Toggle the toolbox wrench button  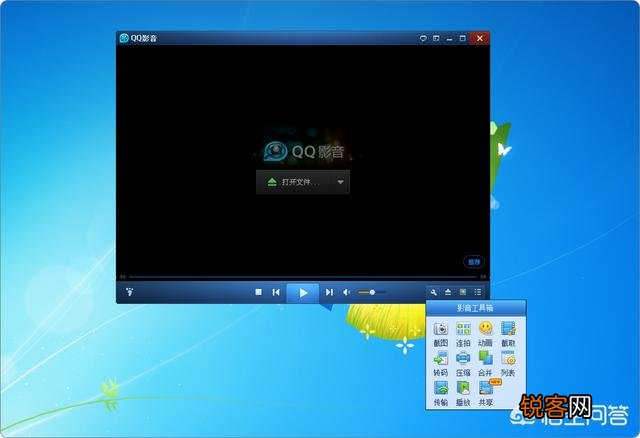pyautogui.click(x=434, y=292)
